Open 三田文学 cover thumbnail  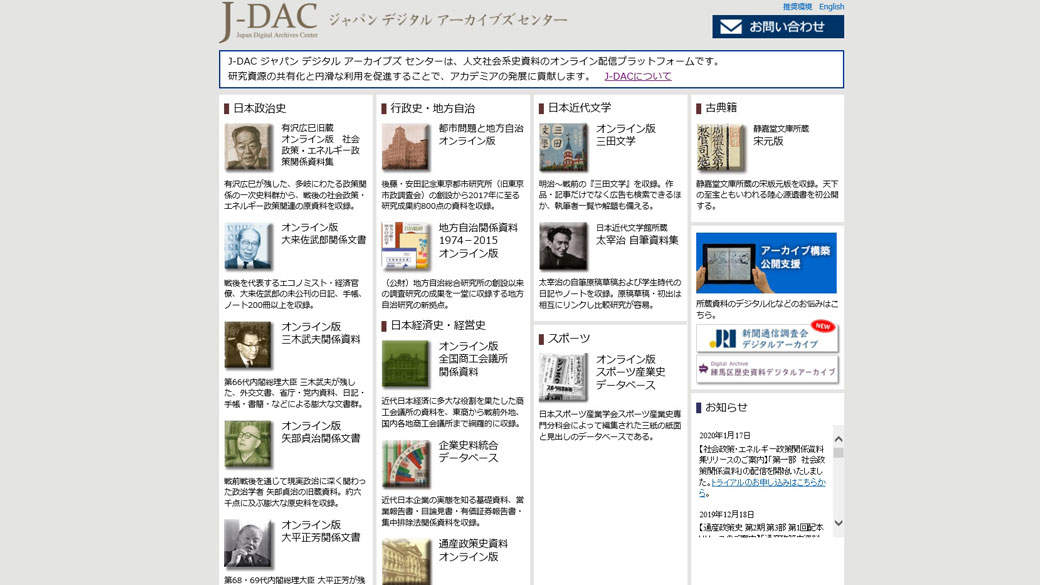pos(562,147)
